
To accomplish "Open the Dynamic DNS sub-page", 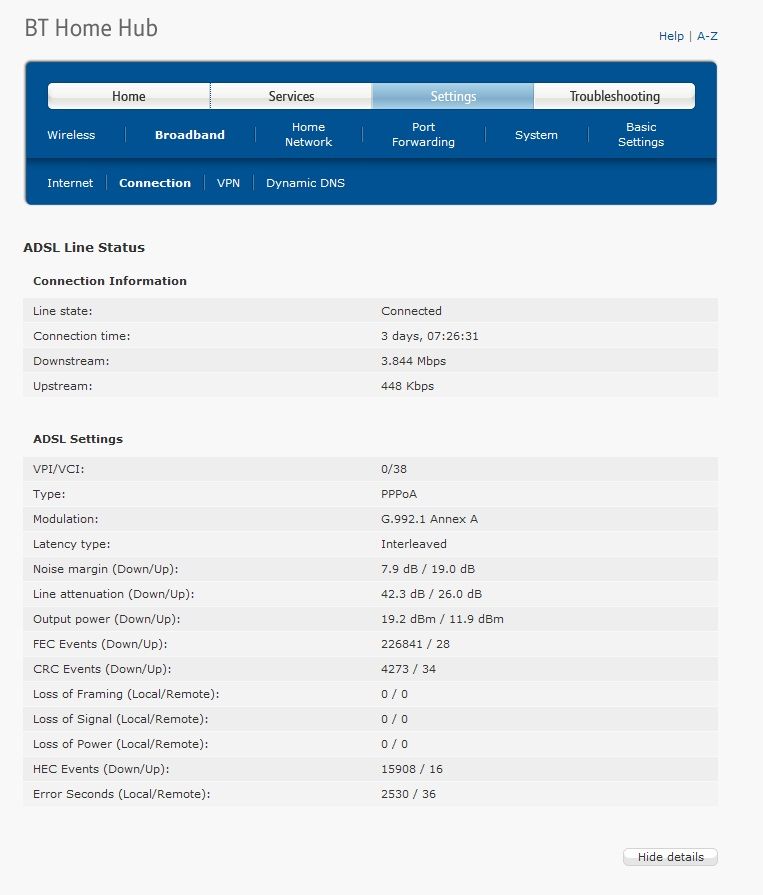I will pyautogui.click(x=305, y=183).
